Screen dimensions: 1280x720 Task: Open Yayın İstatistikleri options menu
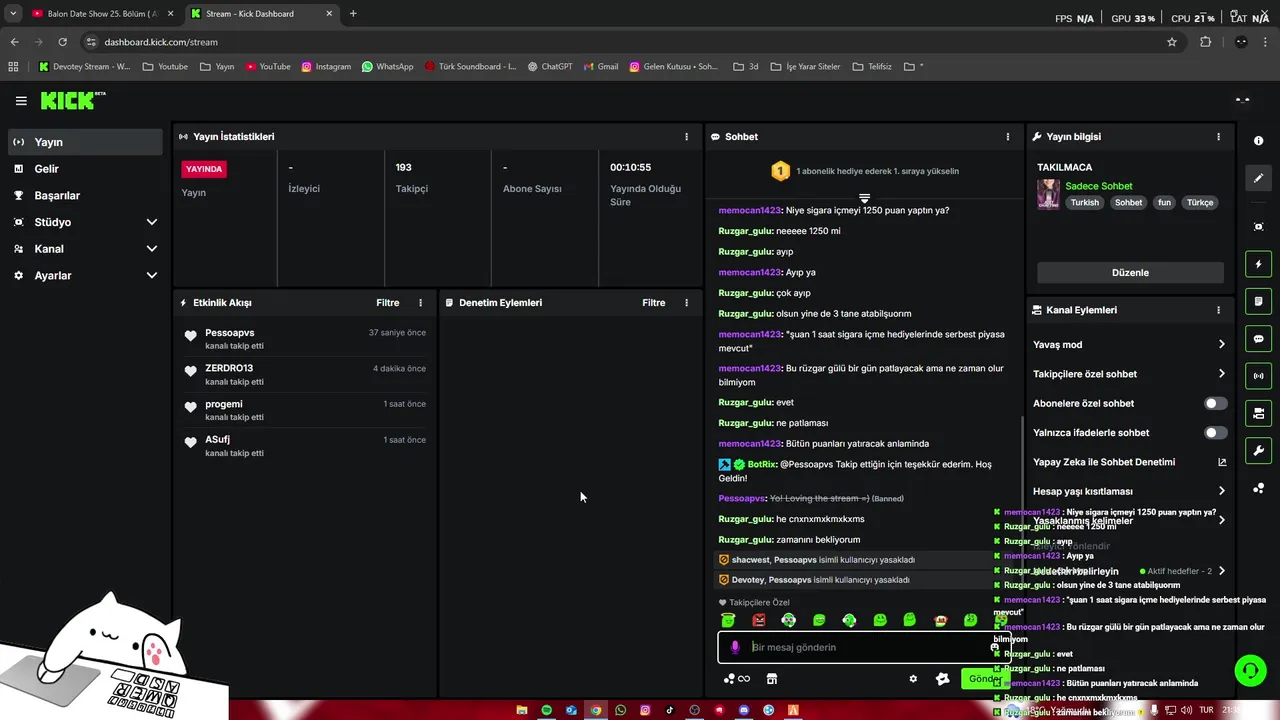pyautogui.click(x=686, y=137)
